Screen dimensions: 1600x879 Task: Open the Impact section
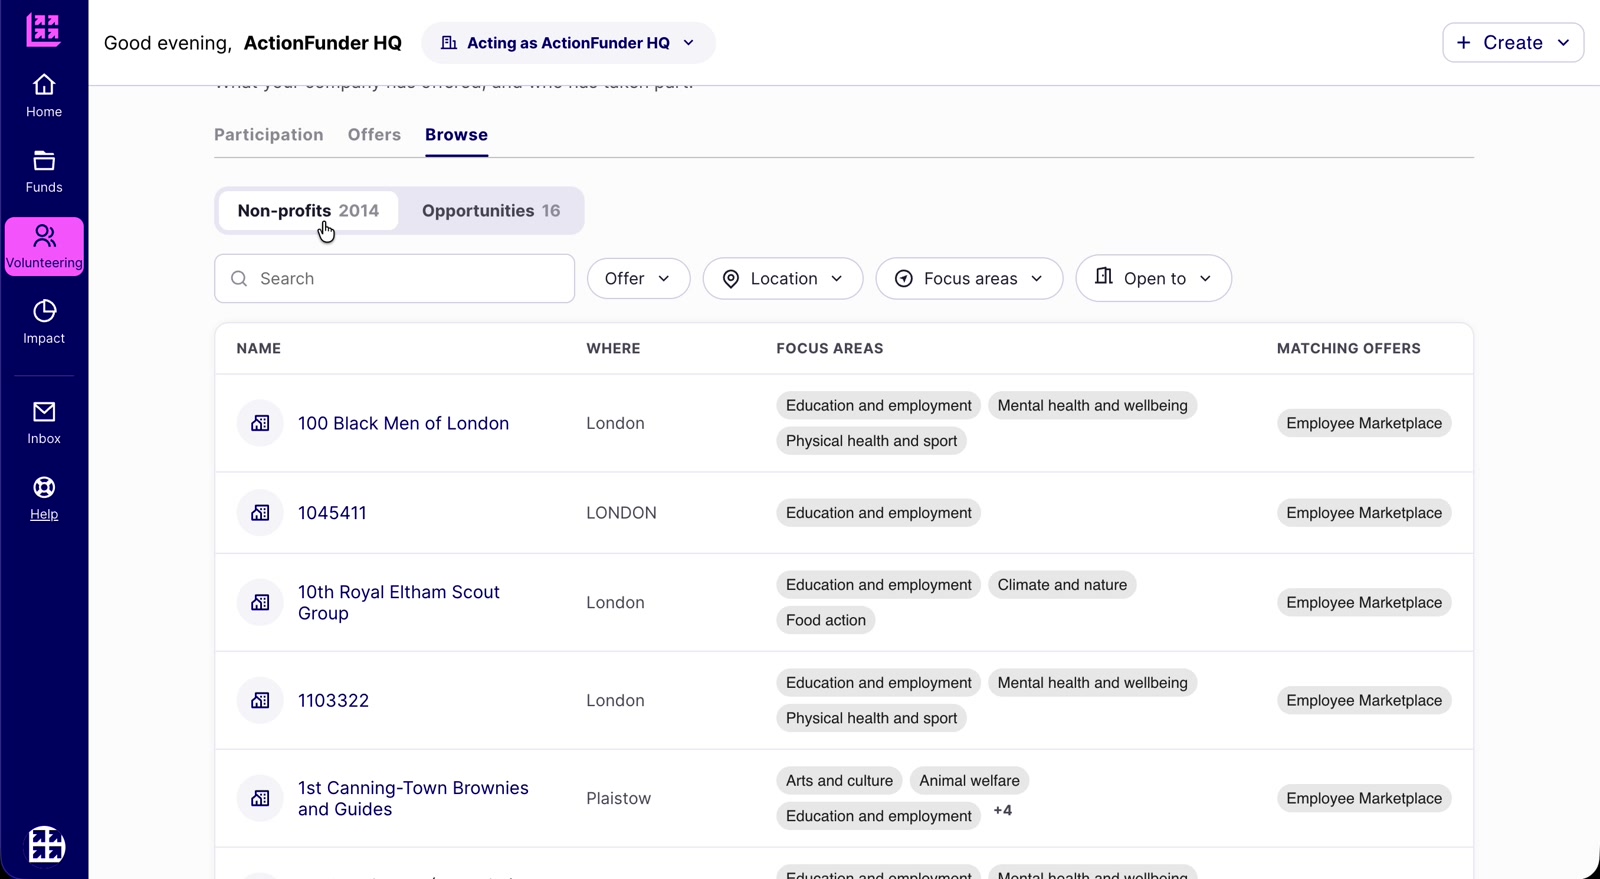(44, 322)
